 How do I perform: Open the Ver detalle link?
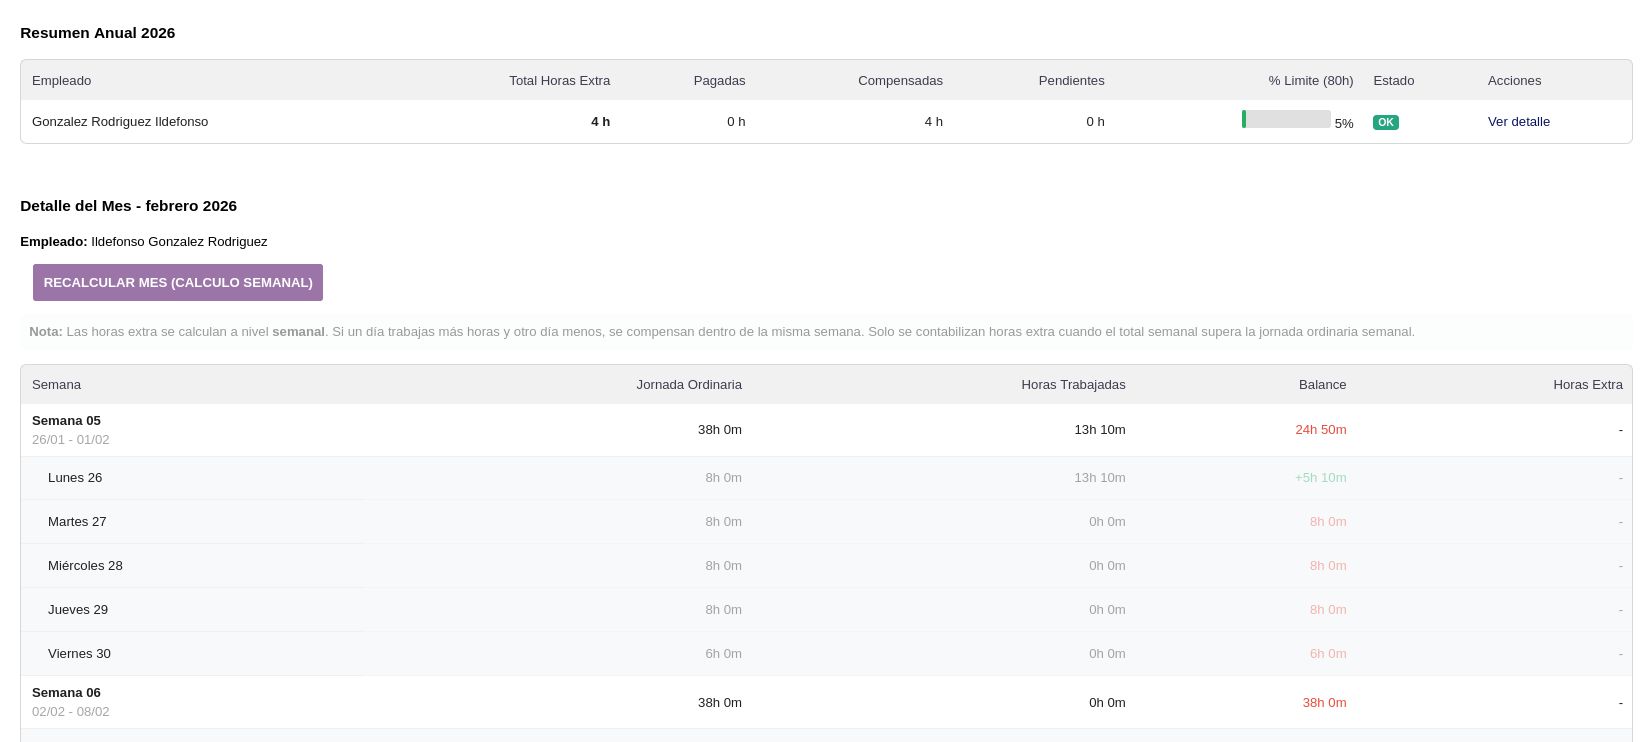[x=1518, y=122]
